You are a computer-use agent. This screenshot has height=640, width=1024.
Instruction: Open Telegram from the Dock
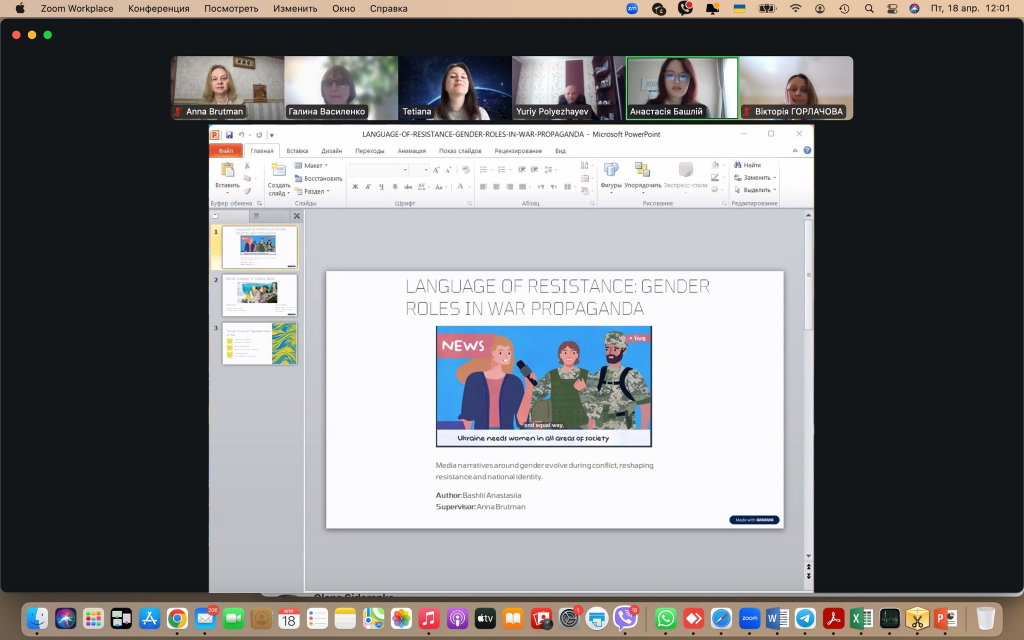[x=805, y=618]
